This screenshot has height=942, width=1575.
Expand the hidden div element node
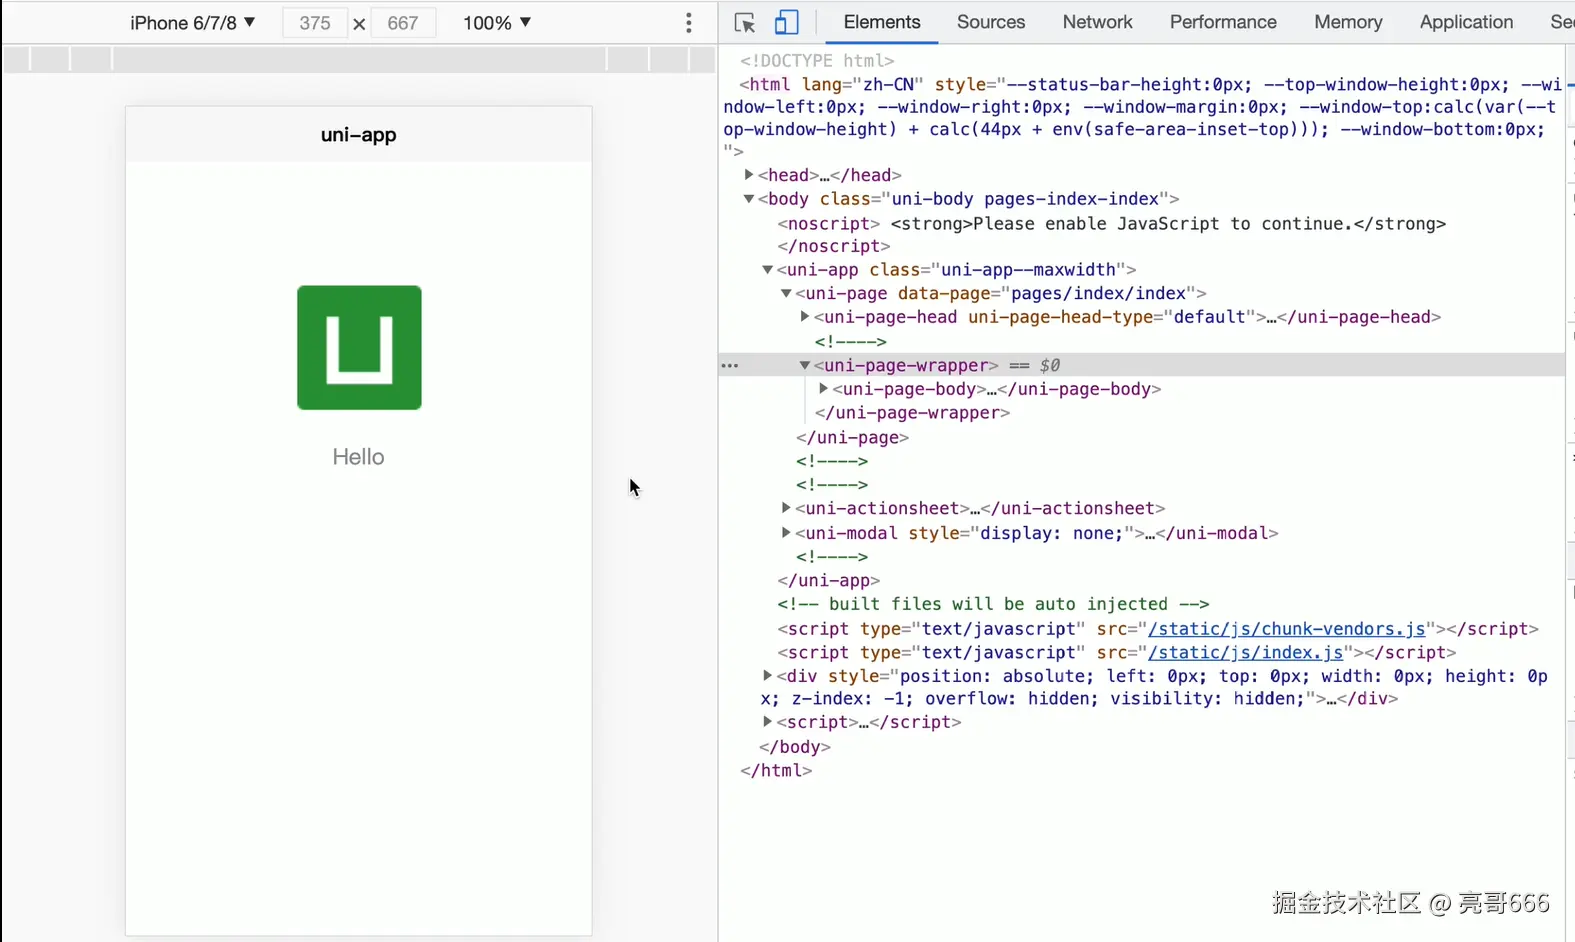(x=767, y=676)
